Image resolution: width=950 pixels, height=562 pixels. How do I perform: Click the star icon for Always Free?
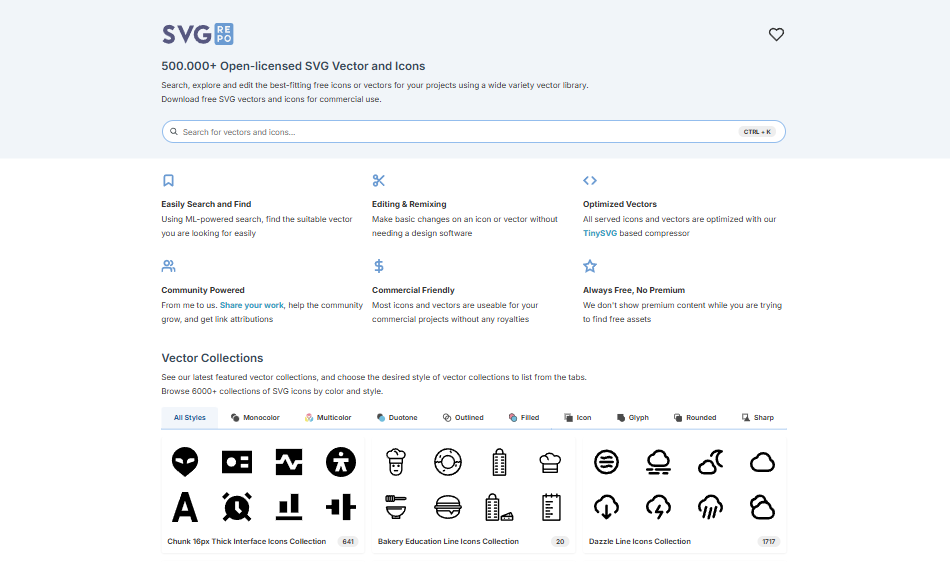[590, 266]
